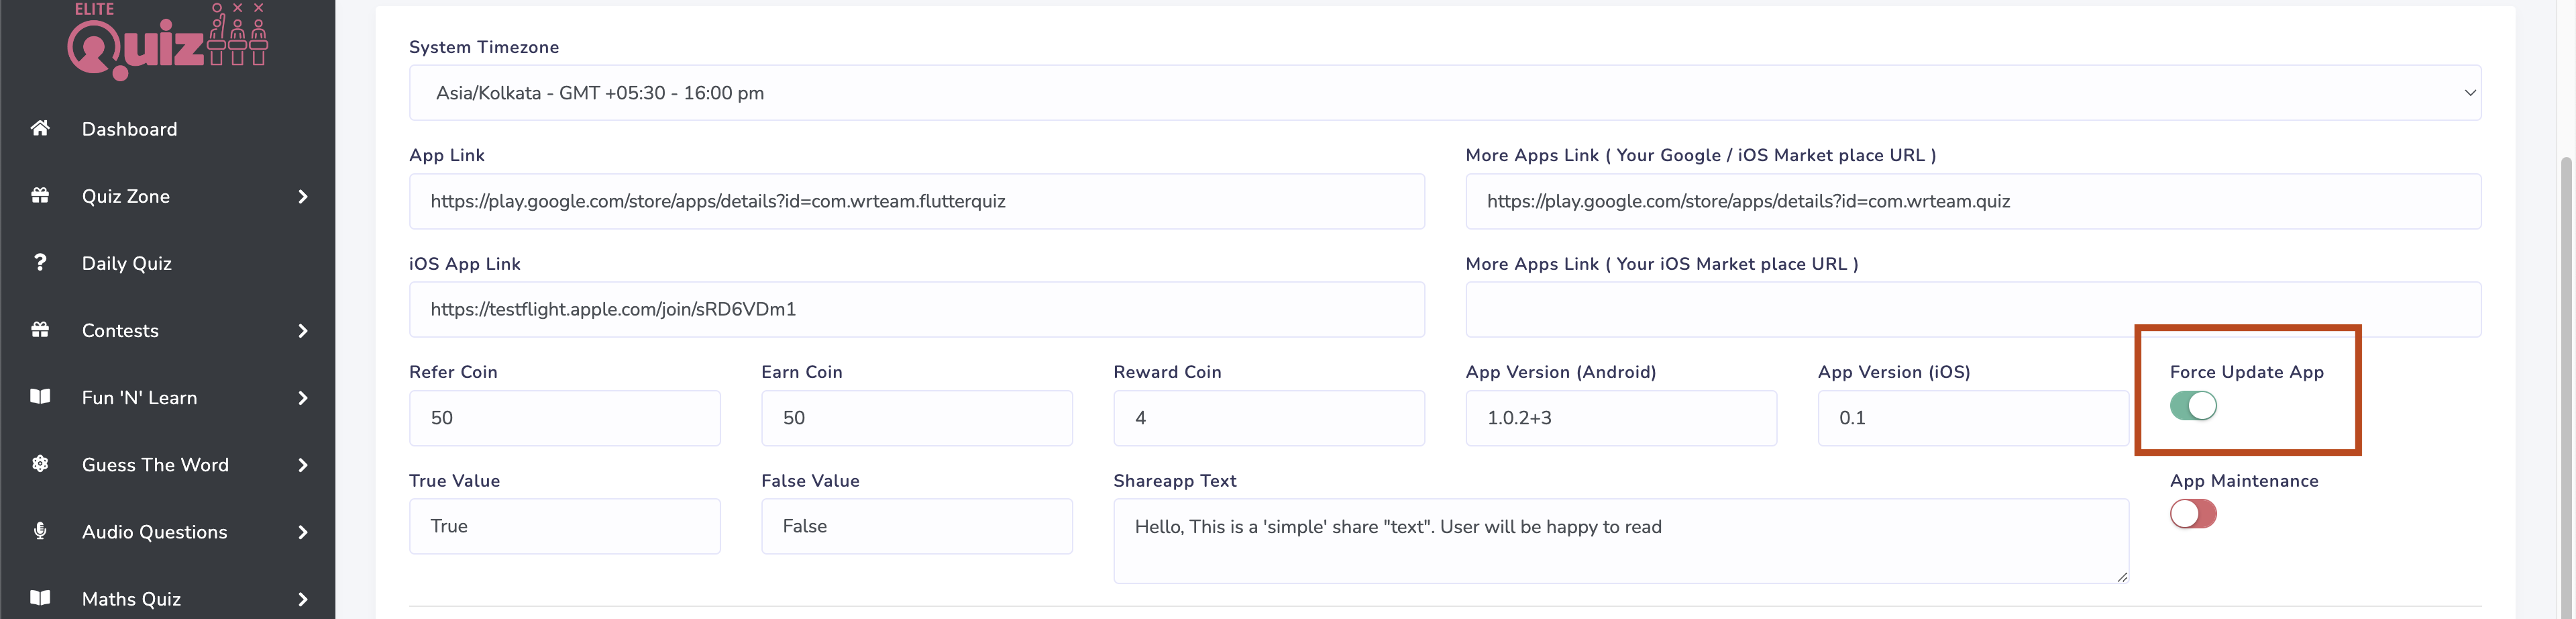Expand the Contests submenu chevron
Screen dimensions: 2576x619
click(x=303, y=331)
